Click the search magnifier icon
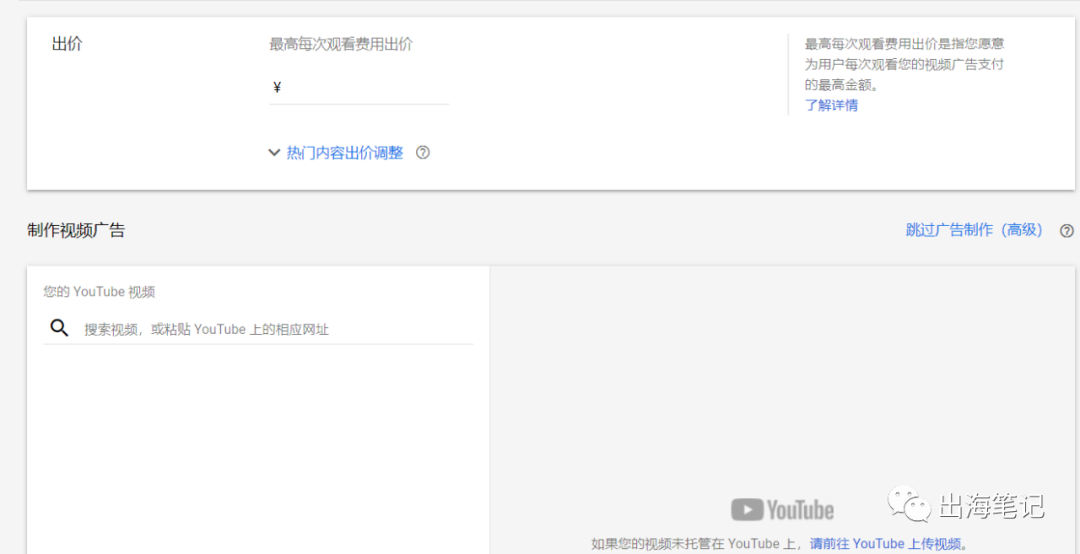This screenshot has height=554, width=1080. coord(59,329)
